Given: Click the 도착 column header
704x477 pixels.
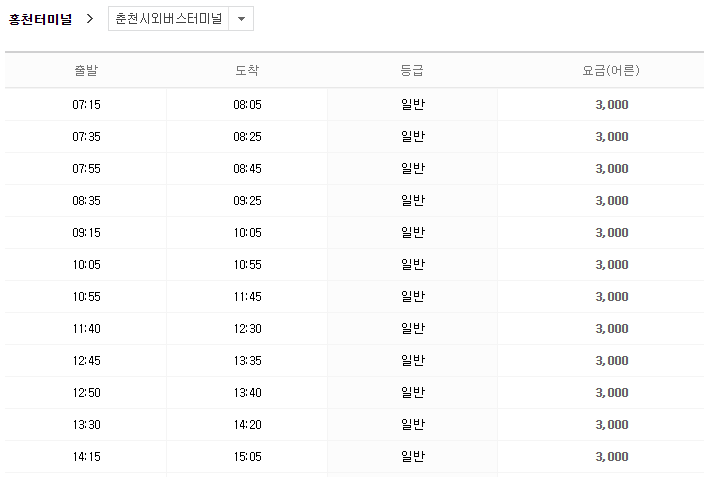Looking at the screenshot, I should [x=247, y=71].
